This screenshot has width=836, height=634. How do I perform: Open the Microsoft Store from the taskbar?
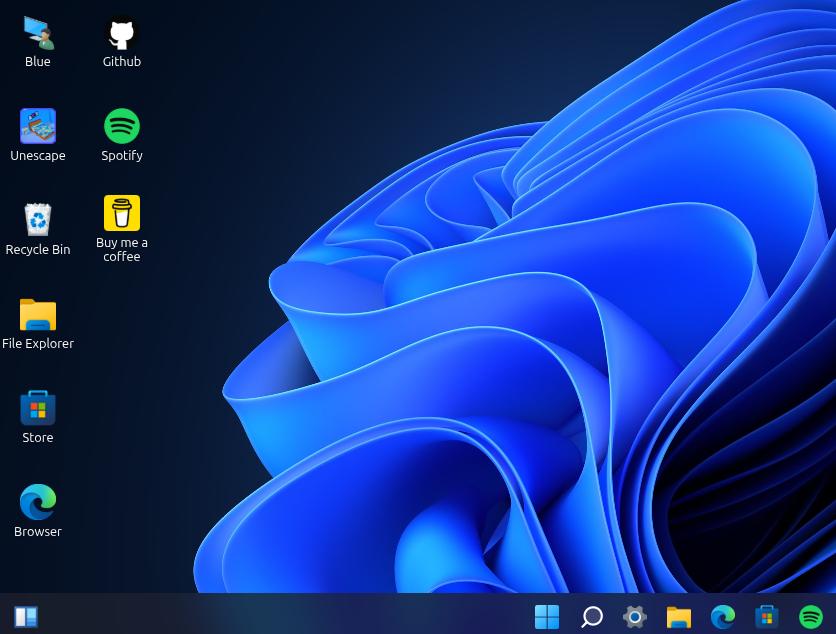click(x=767, y=617)
